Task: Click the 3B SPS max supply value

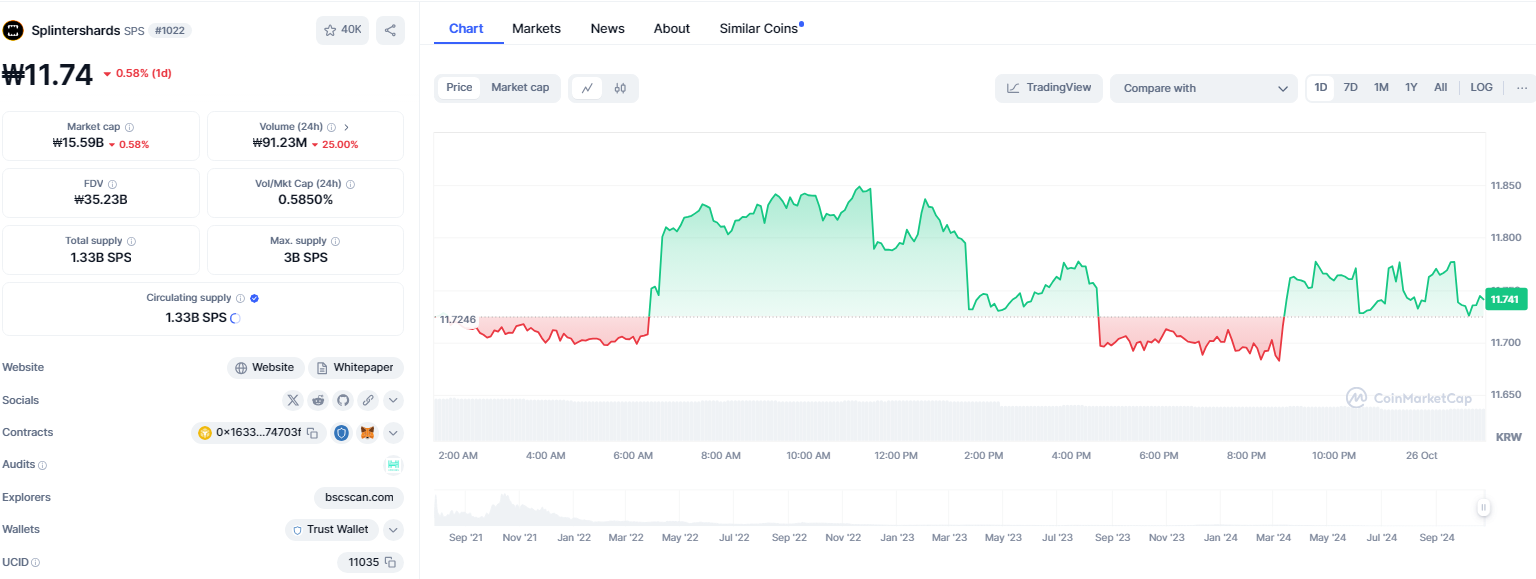Action: [x=305, y=257]
